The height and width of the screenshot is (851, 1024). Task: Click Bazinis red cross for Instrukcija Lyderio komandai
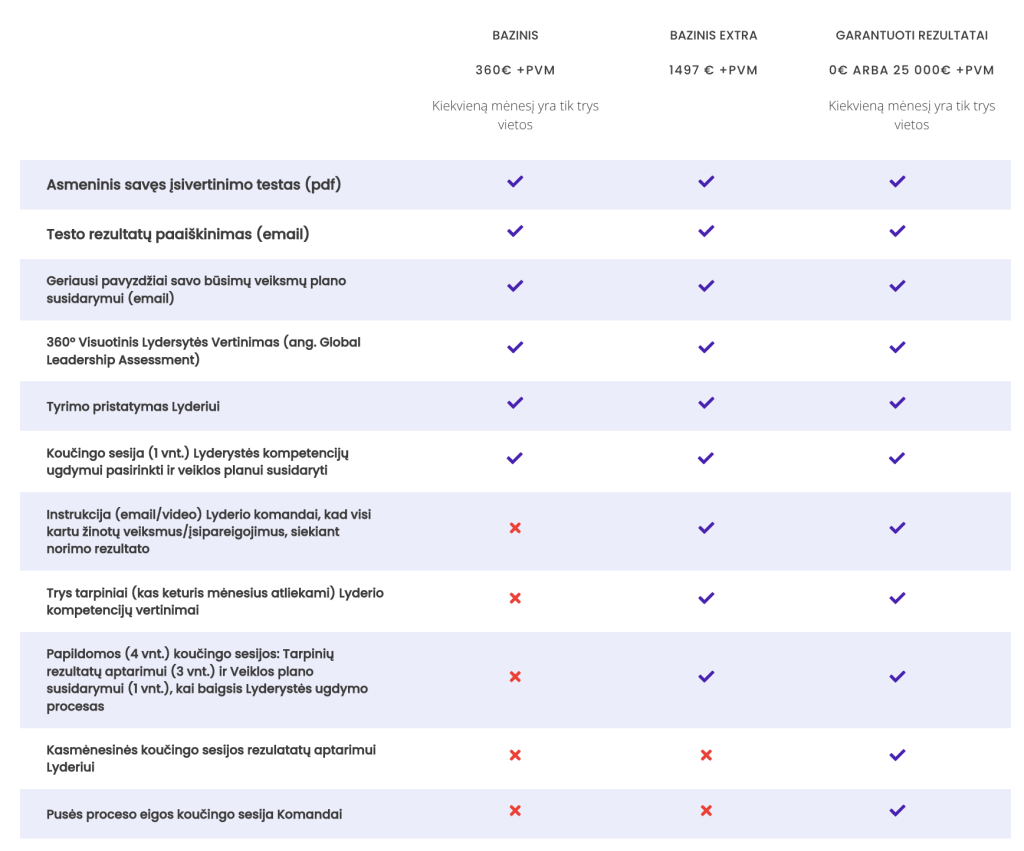coord(515,528)
